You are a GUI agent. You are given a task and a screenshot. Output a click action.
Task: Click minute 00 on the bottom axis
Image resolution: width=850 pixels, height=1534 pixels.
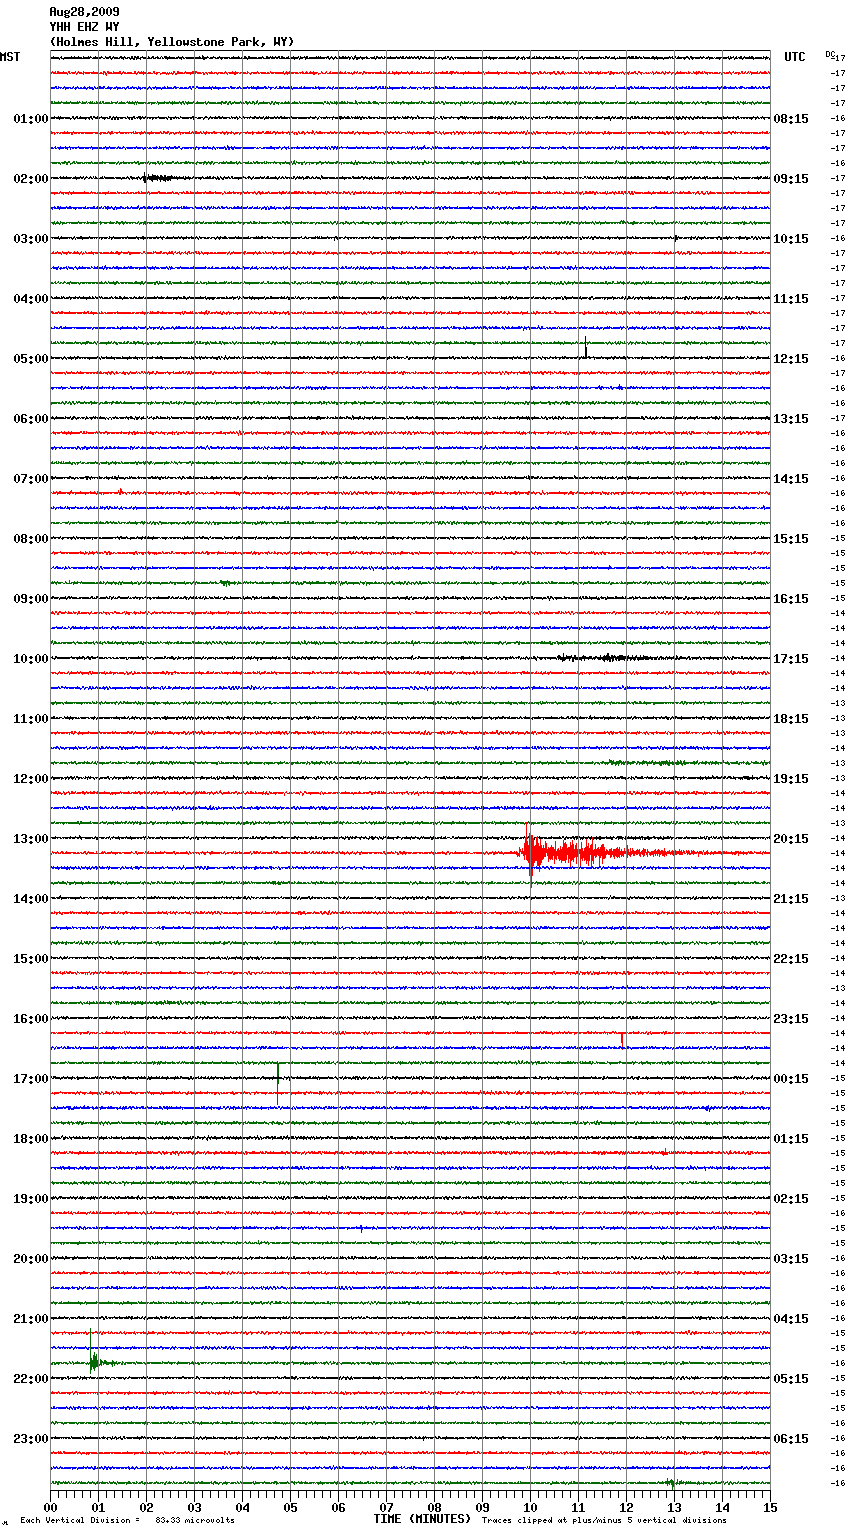coord(50,1507)
